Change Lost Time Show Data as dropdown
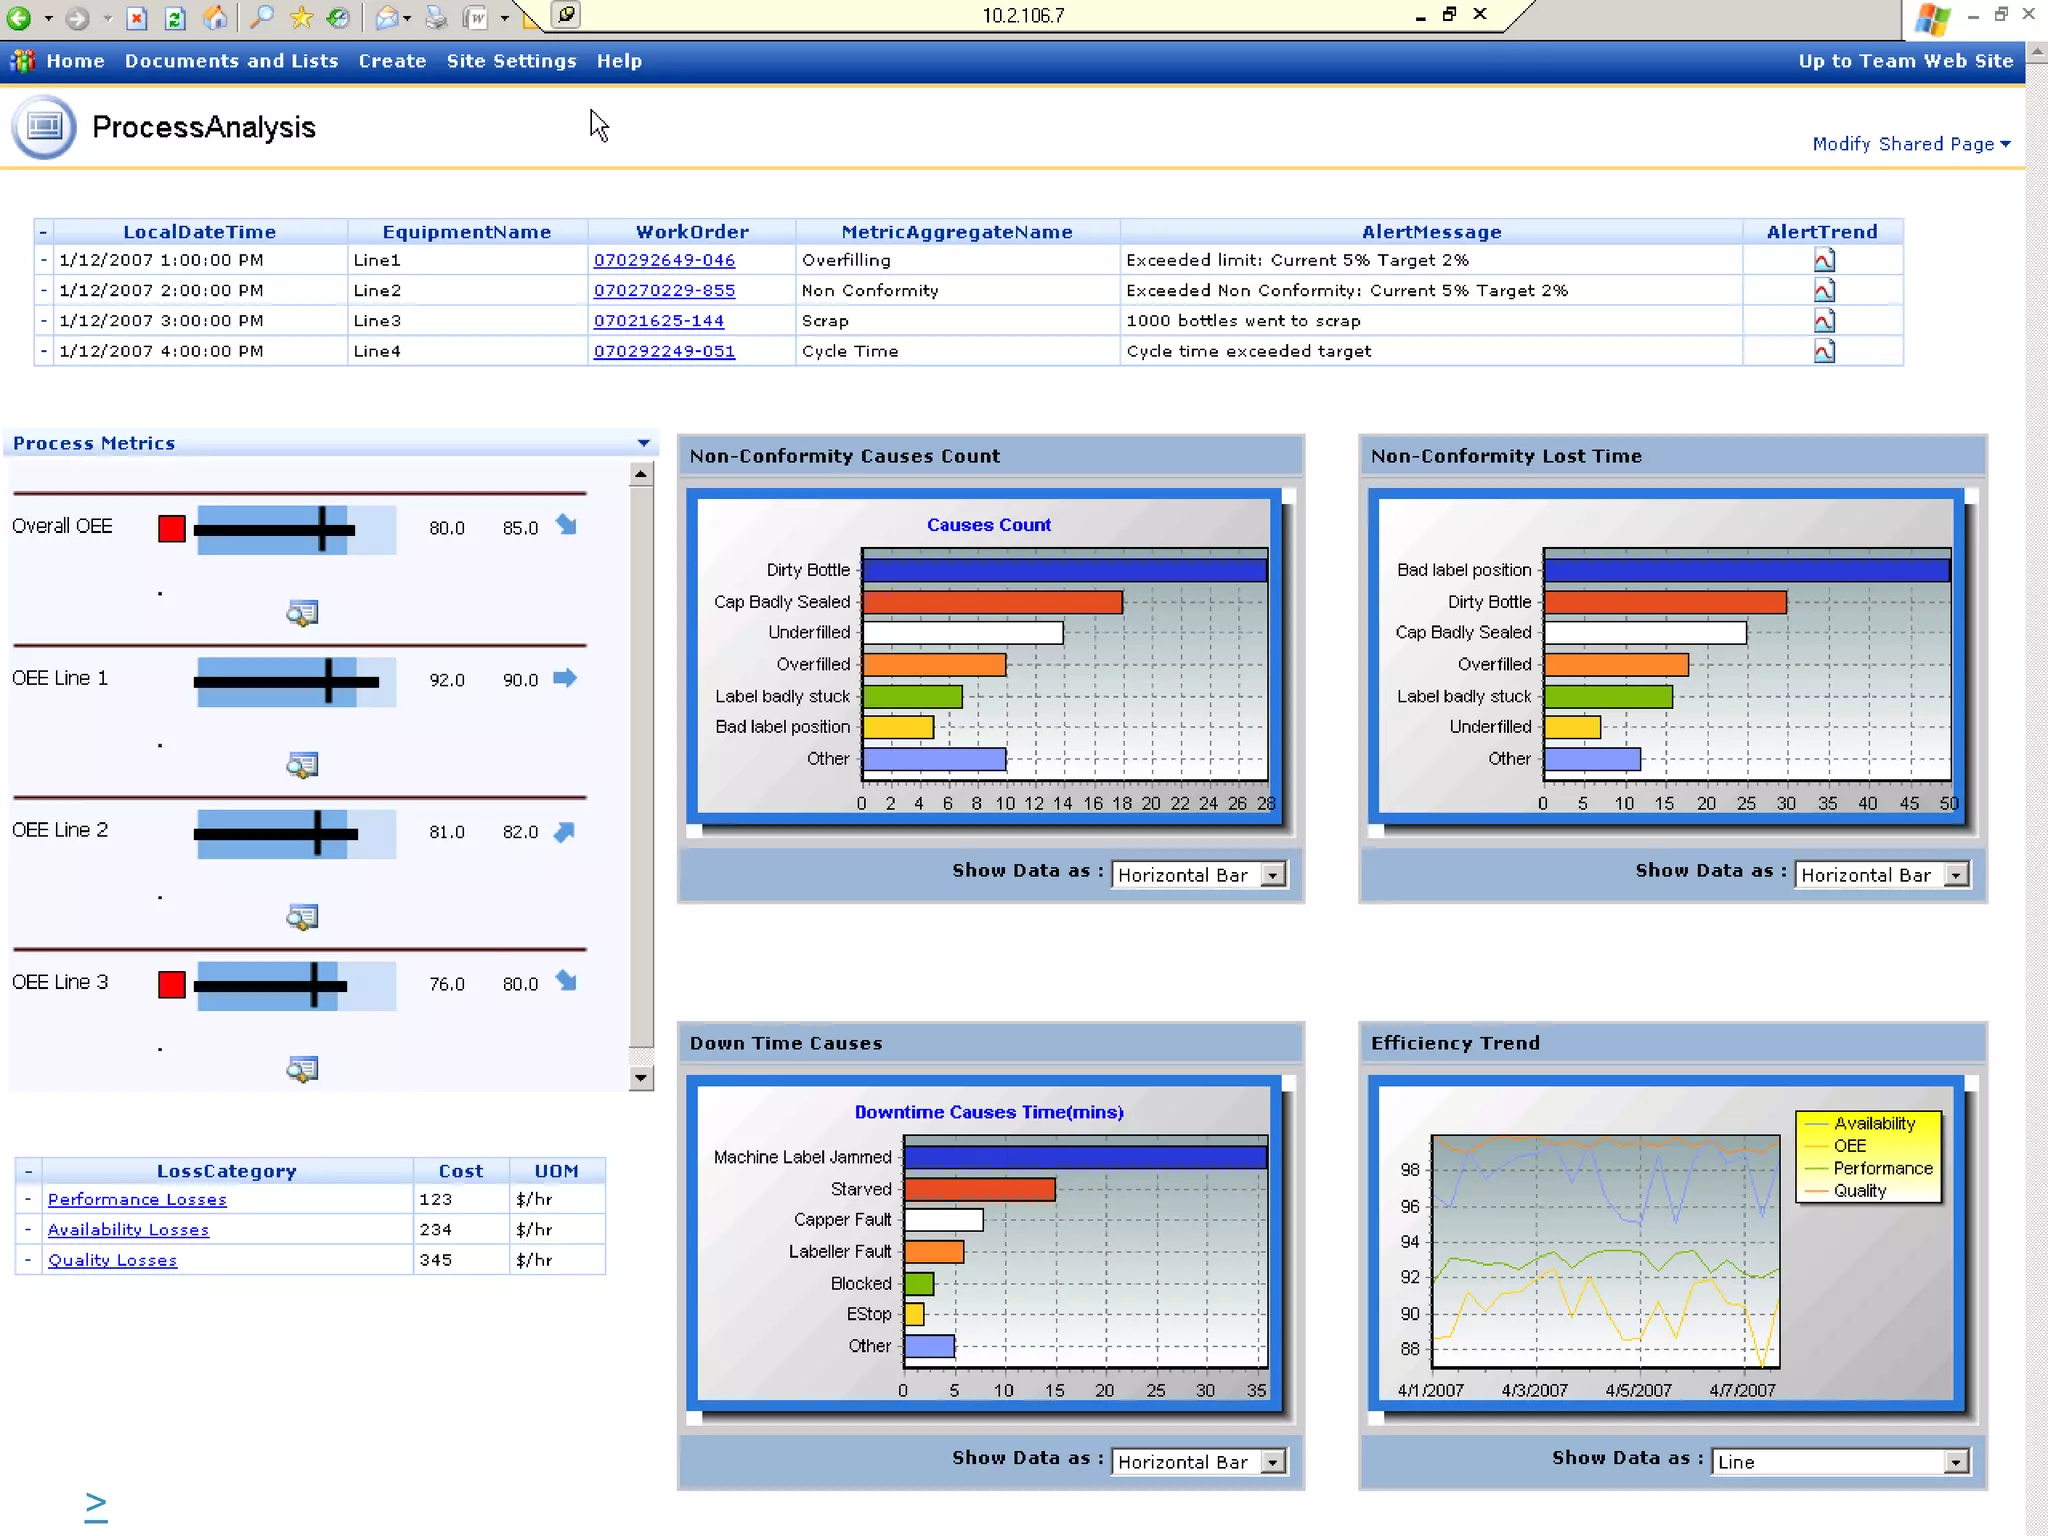This screenshot has height=1536, width=2048. (x=1882, y=875)
